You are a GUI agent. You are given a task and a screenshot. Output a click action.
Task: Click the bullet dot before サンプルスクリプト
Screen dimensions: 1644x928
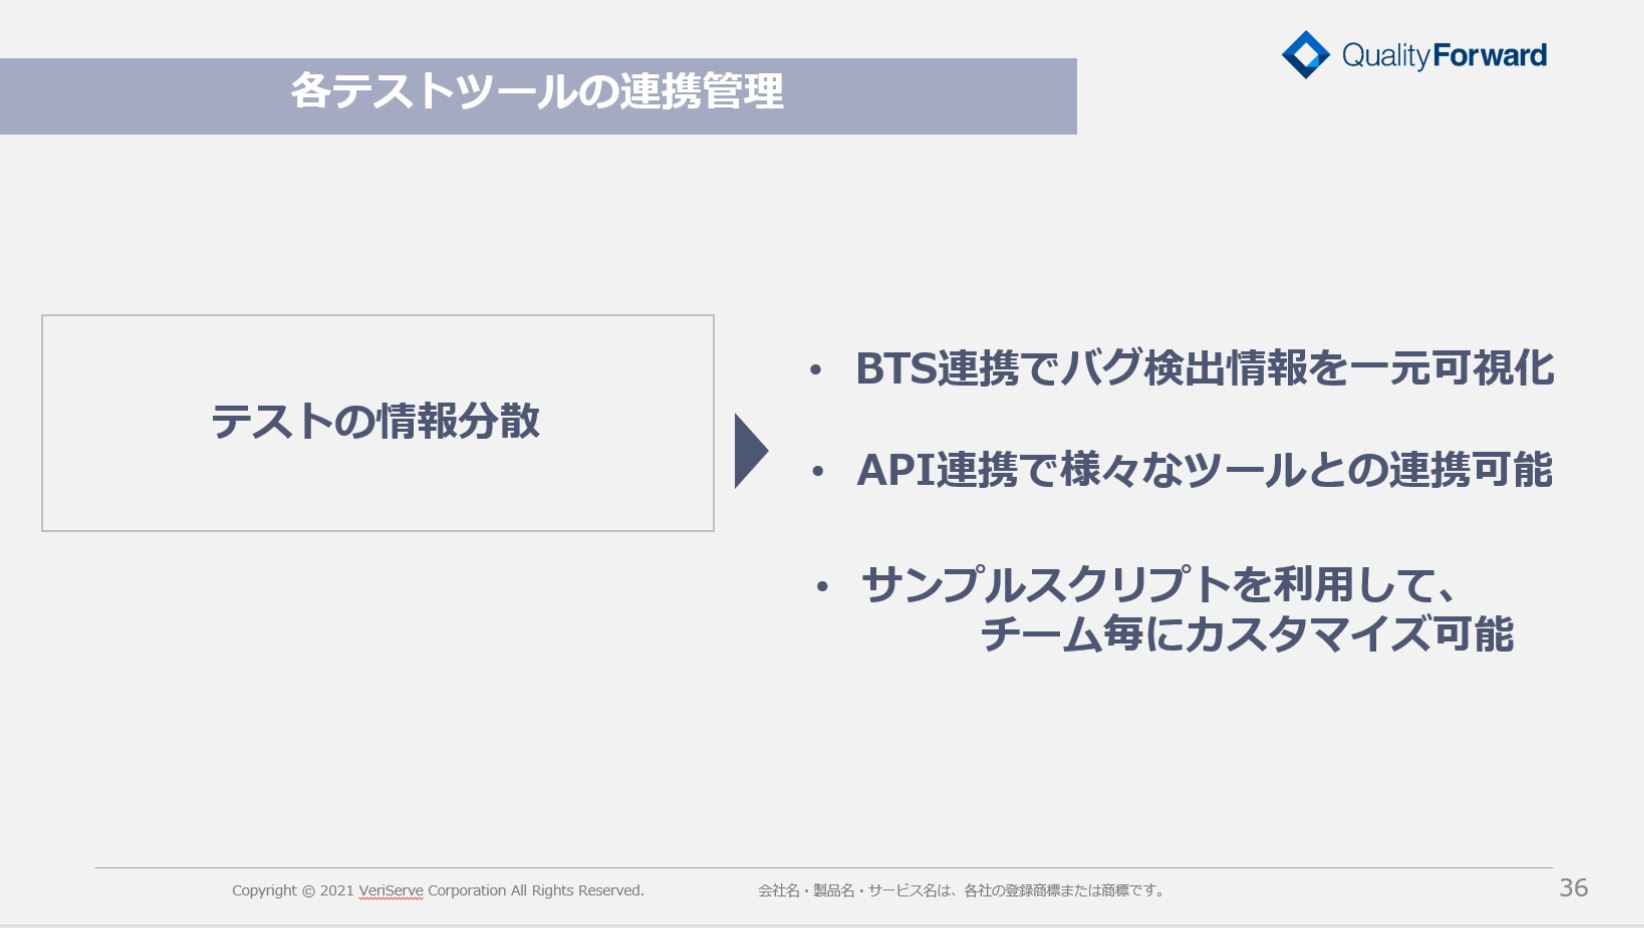(822, 587)
